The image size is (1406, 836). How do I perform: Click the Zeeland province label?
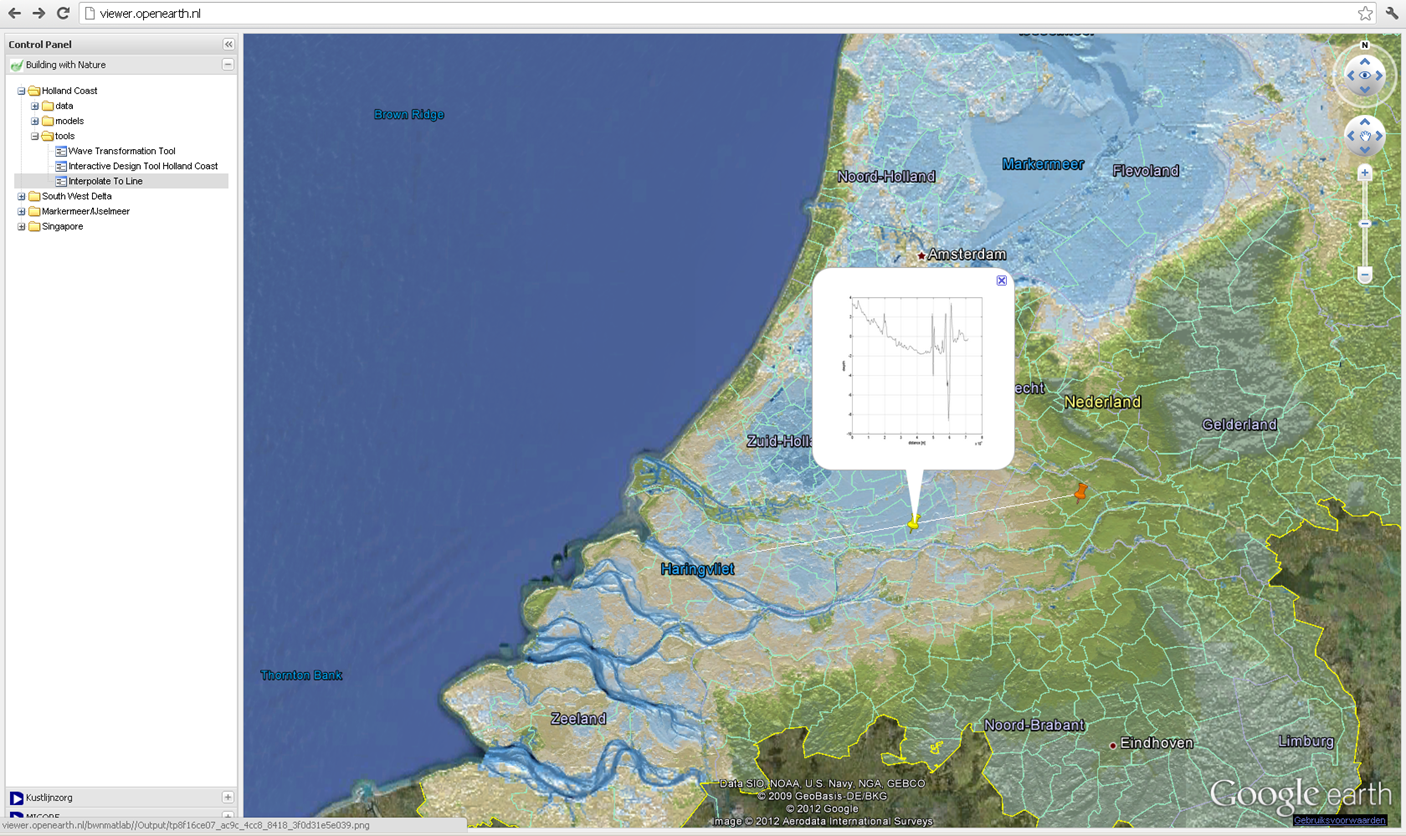[578, 718]
